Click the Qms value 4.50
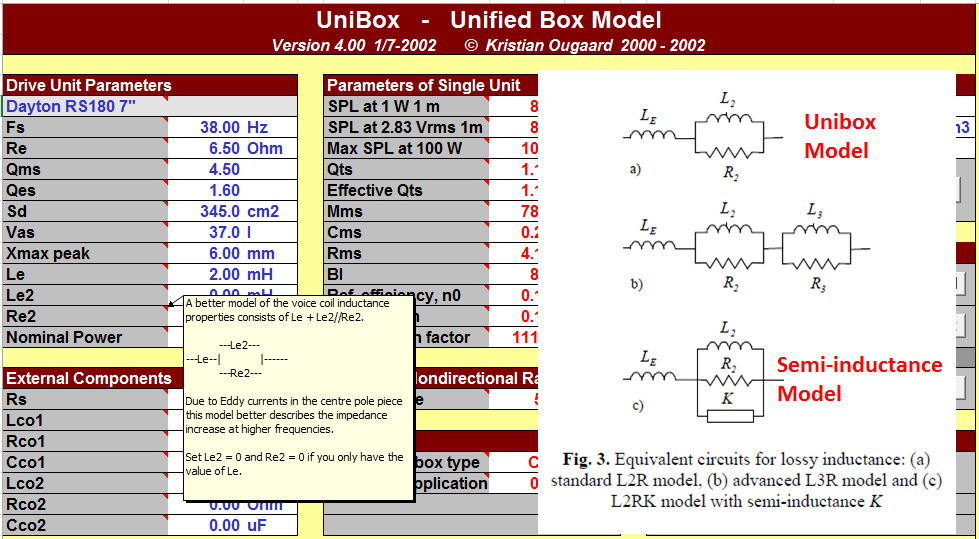 click(225, 169)
